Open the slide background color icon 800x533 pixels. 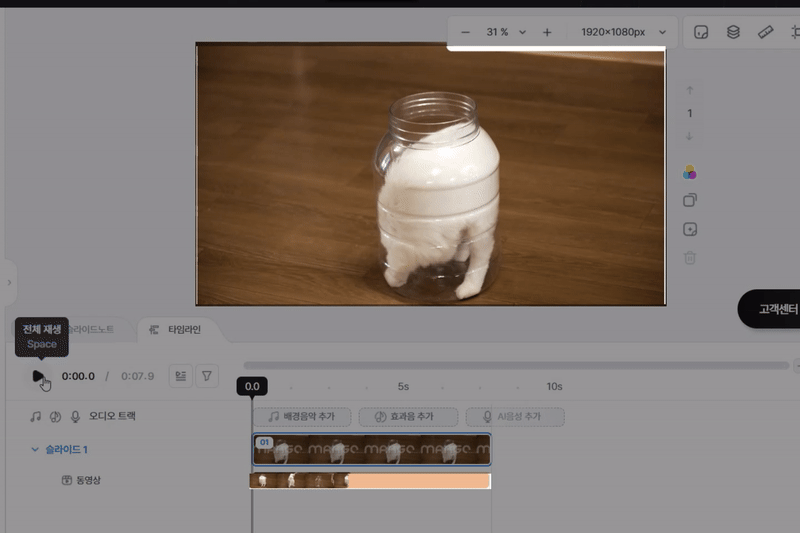(689, 172)
